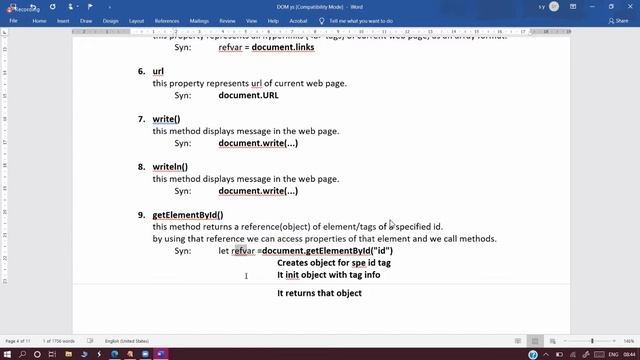640x360 pixels.
Task: Click the zoom out minus button
Action: (x=565, y=341)
